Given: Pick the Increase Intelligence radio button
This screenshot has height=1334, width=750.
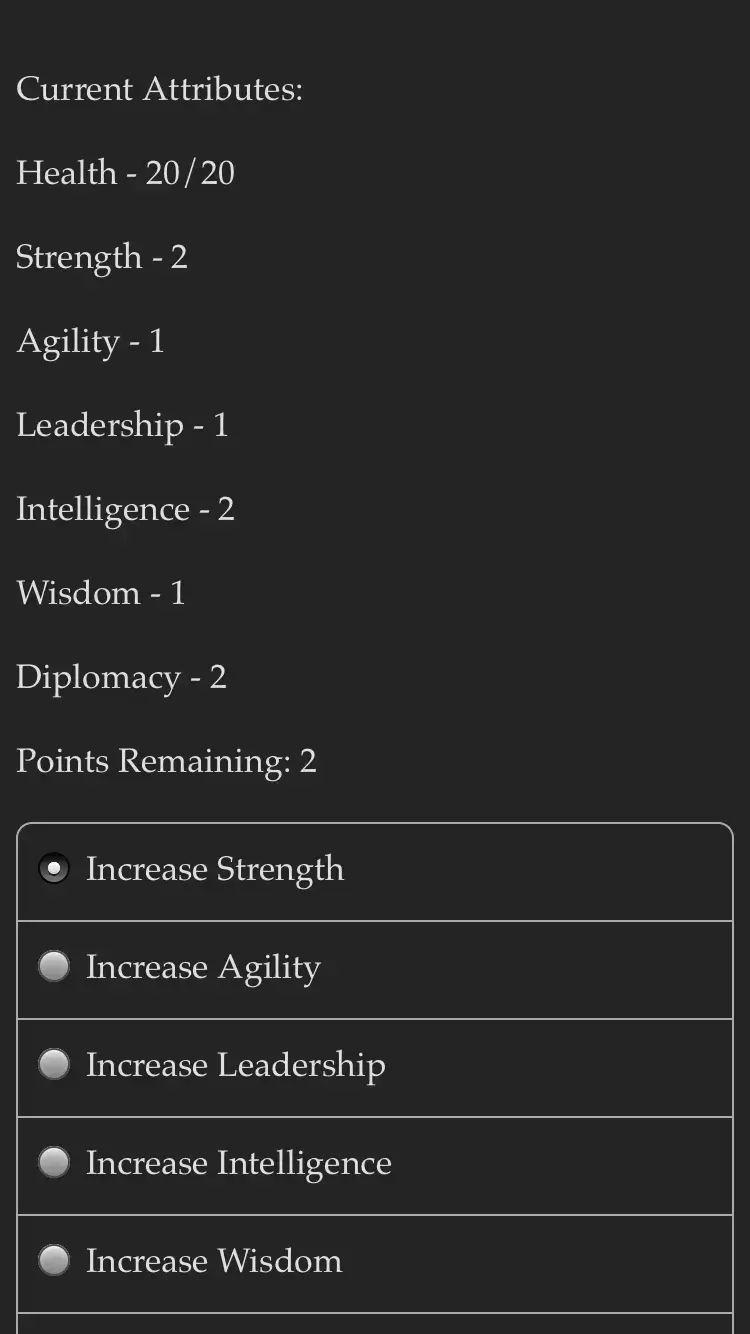Looking at the screenshot, I should [54, 1163].
